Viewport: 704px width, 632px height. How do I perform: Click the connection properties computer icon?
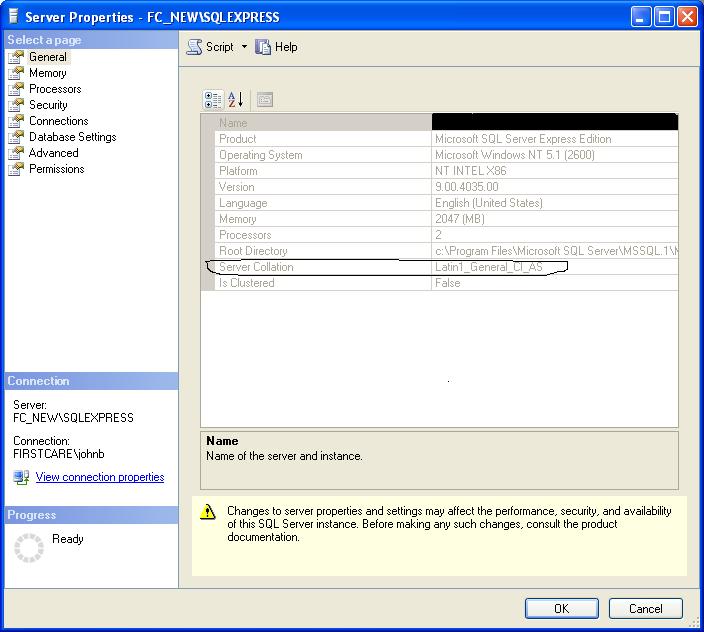click(x=22, y=477)
